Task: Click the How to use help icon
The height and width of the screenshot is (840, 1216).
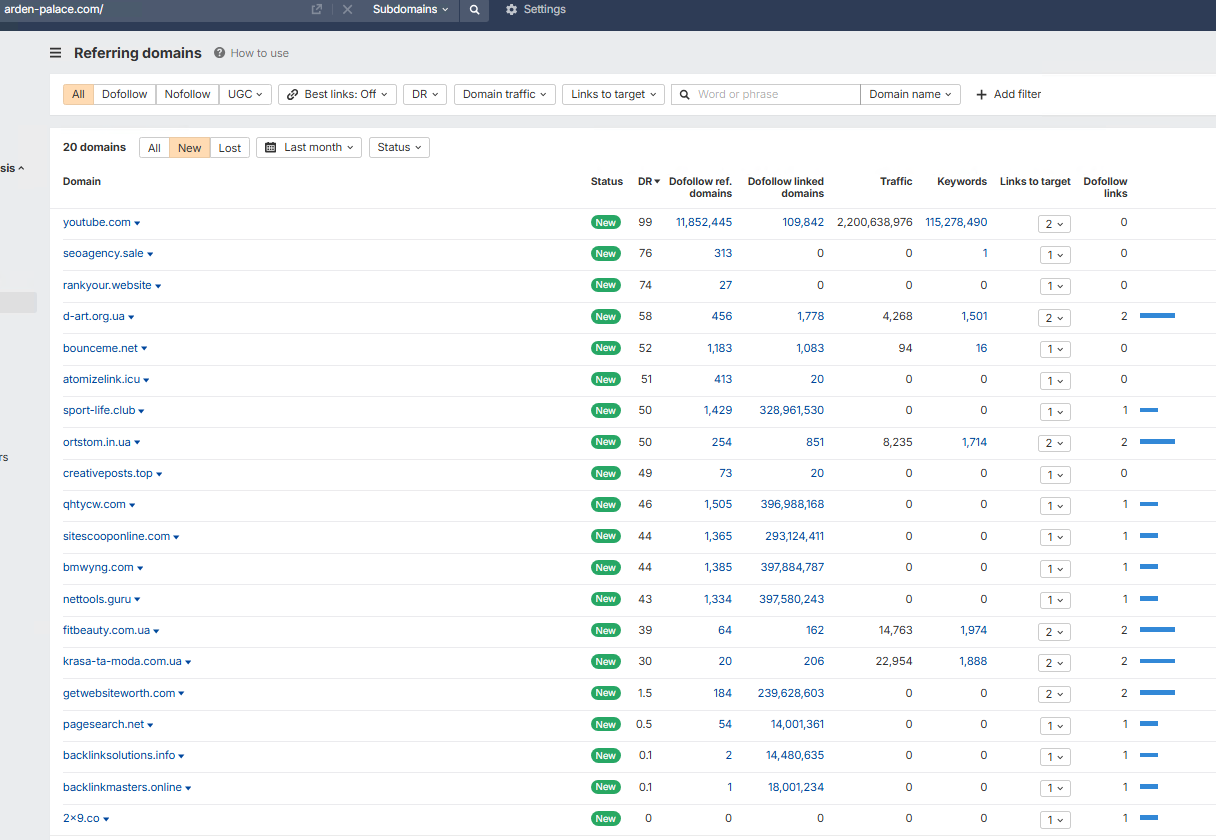Action: pyautogui.click(x=219, y=53)
